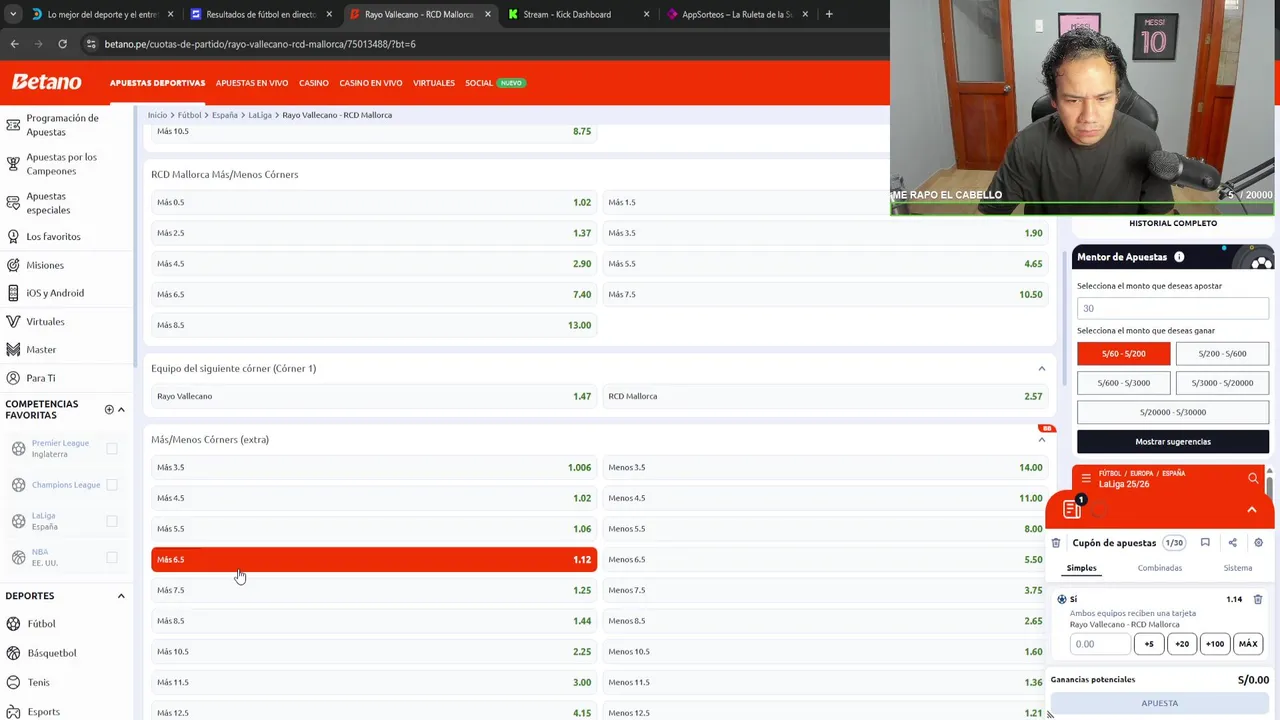Click the Betano logo
Image resolution: width=1280 pixels, height=720 pixels.
click(47, 82)
